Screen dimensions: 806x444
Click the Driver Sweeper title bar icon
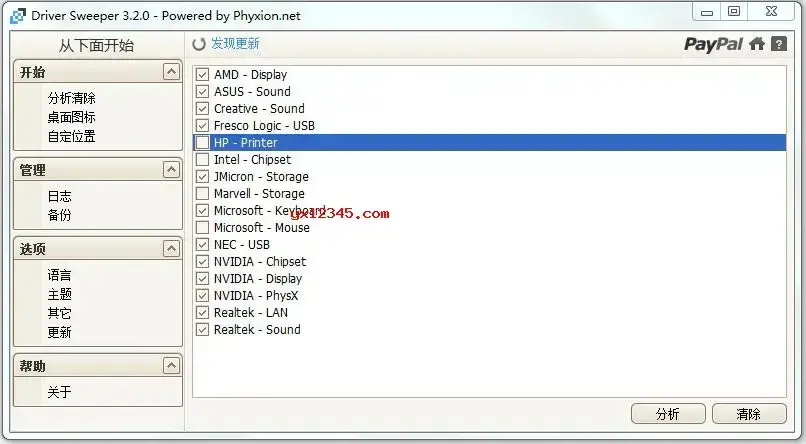(x=17, y=16)
